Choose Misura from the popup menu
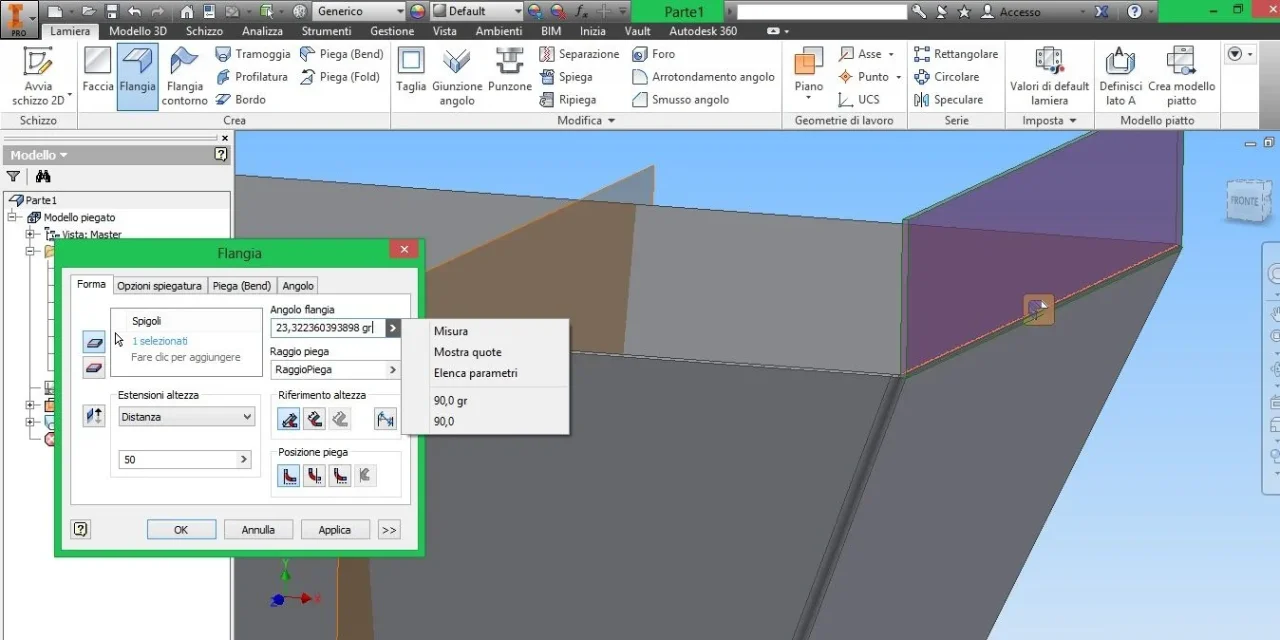The width and height of the screenshot is (1280, 640). (451, 331)
